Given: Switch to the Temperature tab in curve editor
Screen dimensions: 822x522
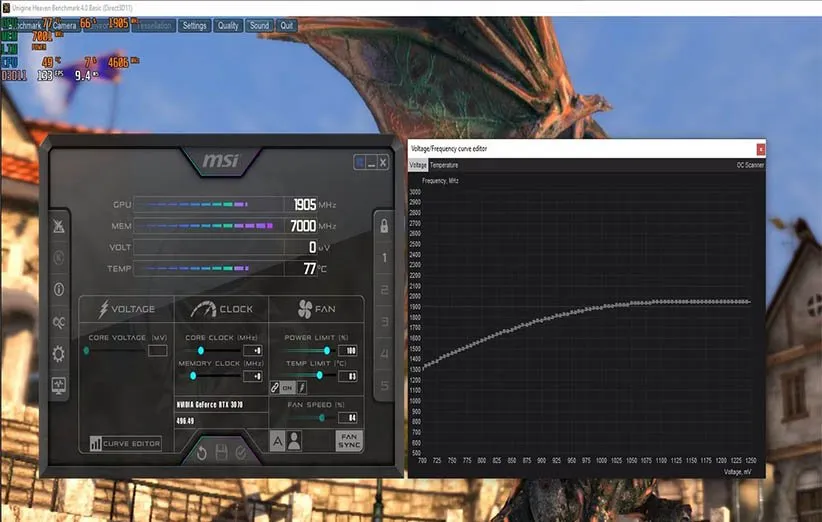Looking at the screenshot, I should click(444, 164).
